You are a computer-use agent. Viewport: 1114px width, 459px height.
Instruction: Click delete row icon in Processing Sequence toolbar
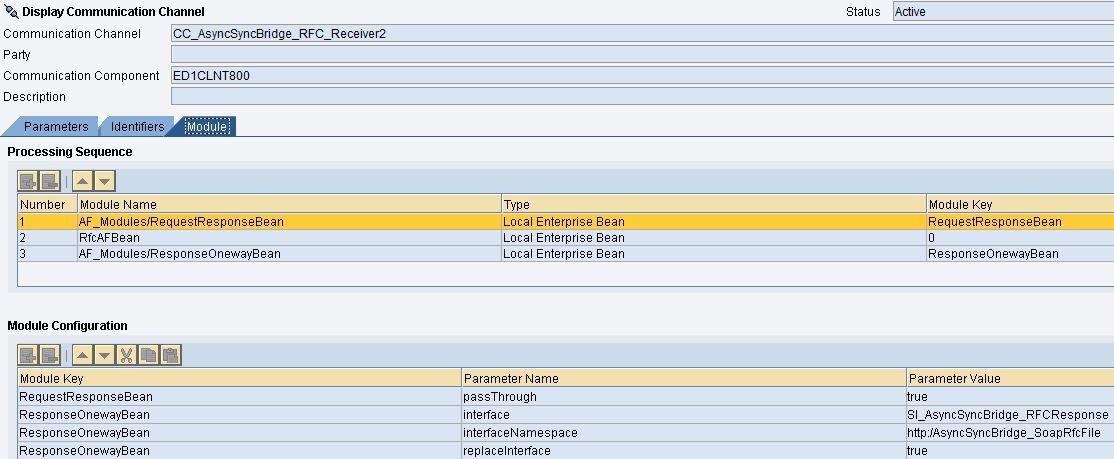pos(50,181)
